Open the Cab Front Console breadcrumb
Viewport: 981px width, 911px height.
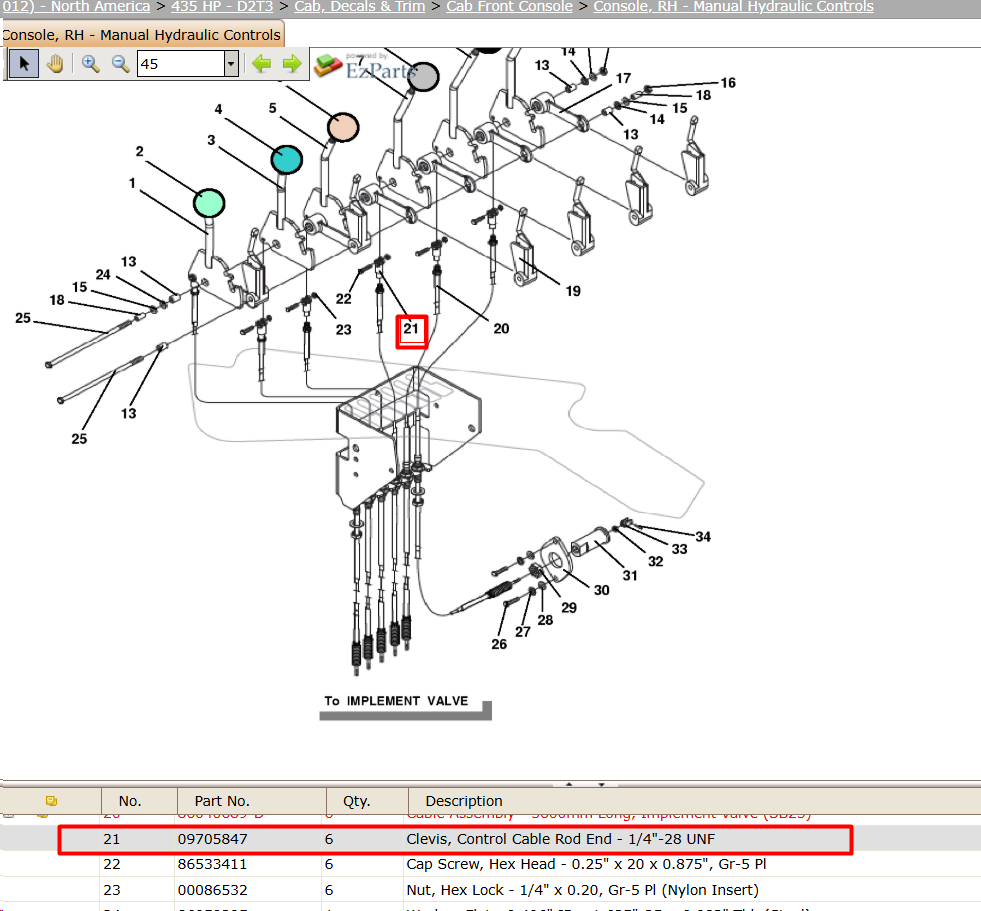pyautogui.click(x=509, y=6)
